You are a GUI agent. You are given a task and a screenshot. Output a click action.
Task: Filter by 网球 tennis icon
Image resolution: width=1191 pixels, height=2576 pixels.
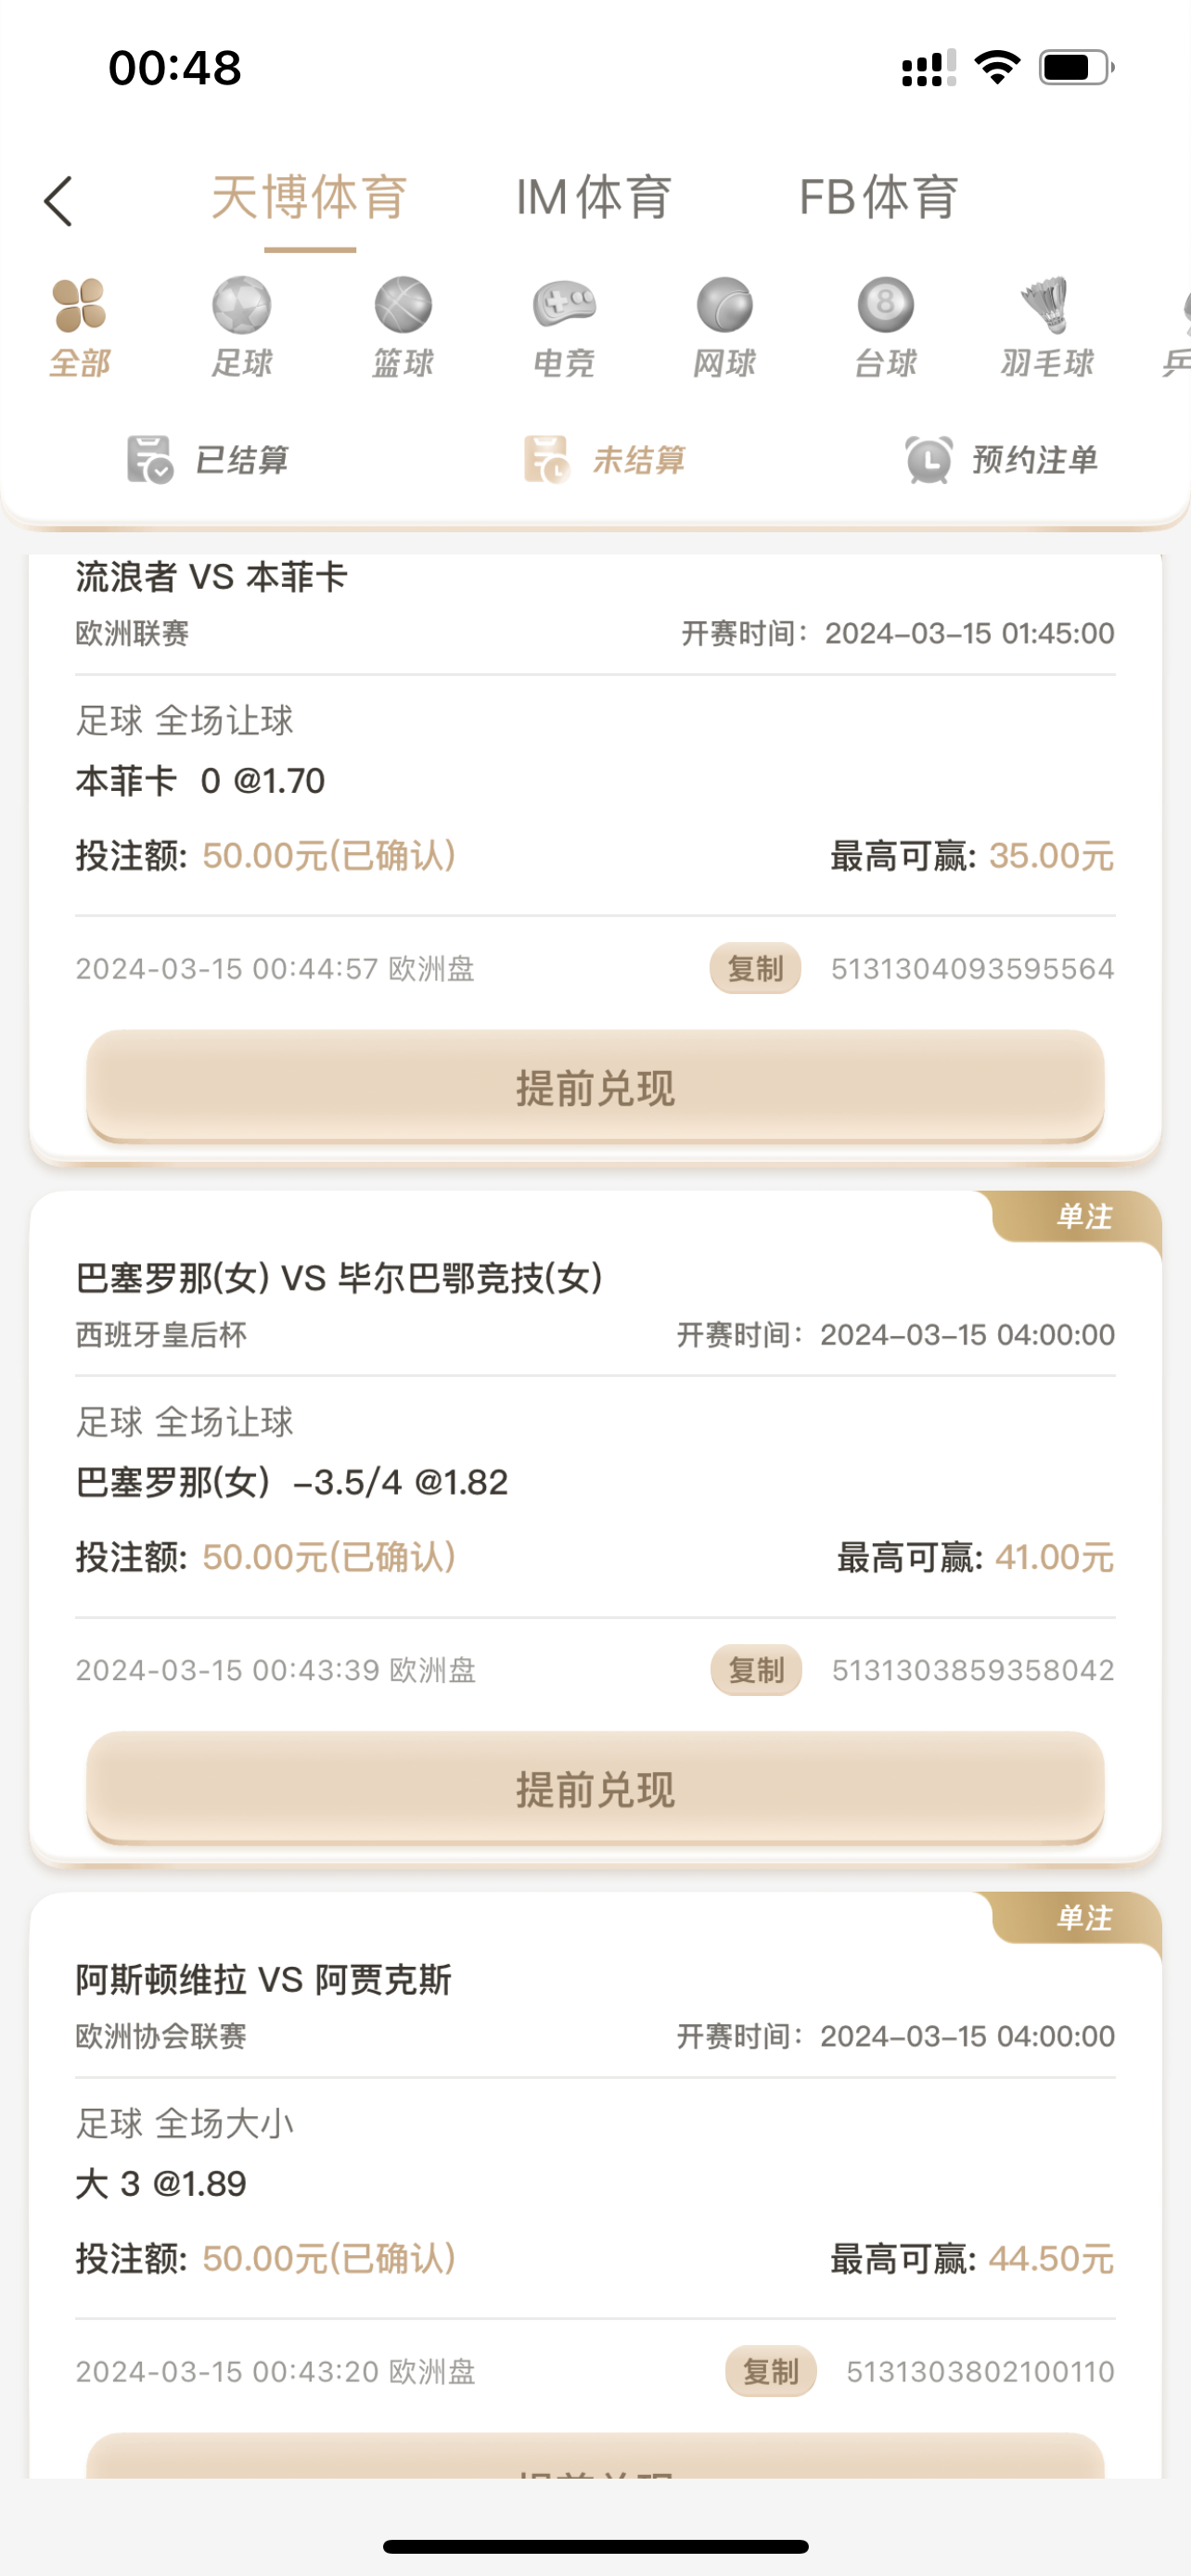click(x=725, y=305)
